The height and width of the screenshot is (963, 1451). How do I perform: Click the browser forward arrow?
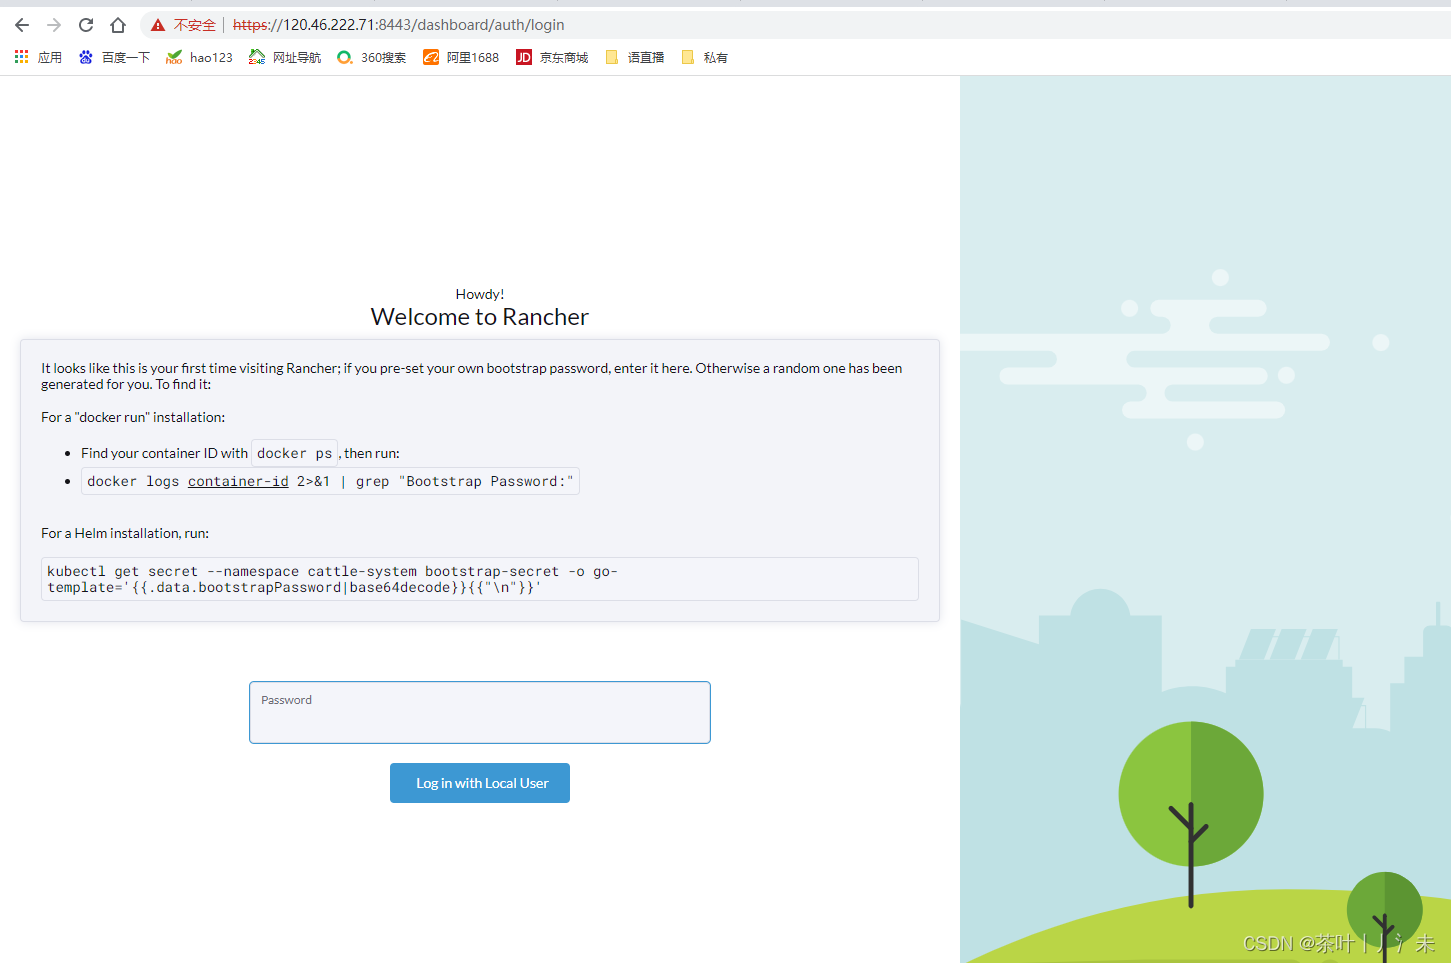54,25
